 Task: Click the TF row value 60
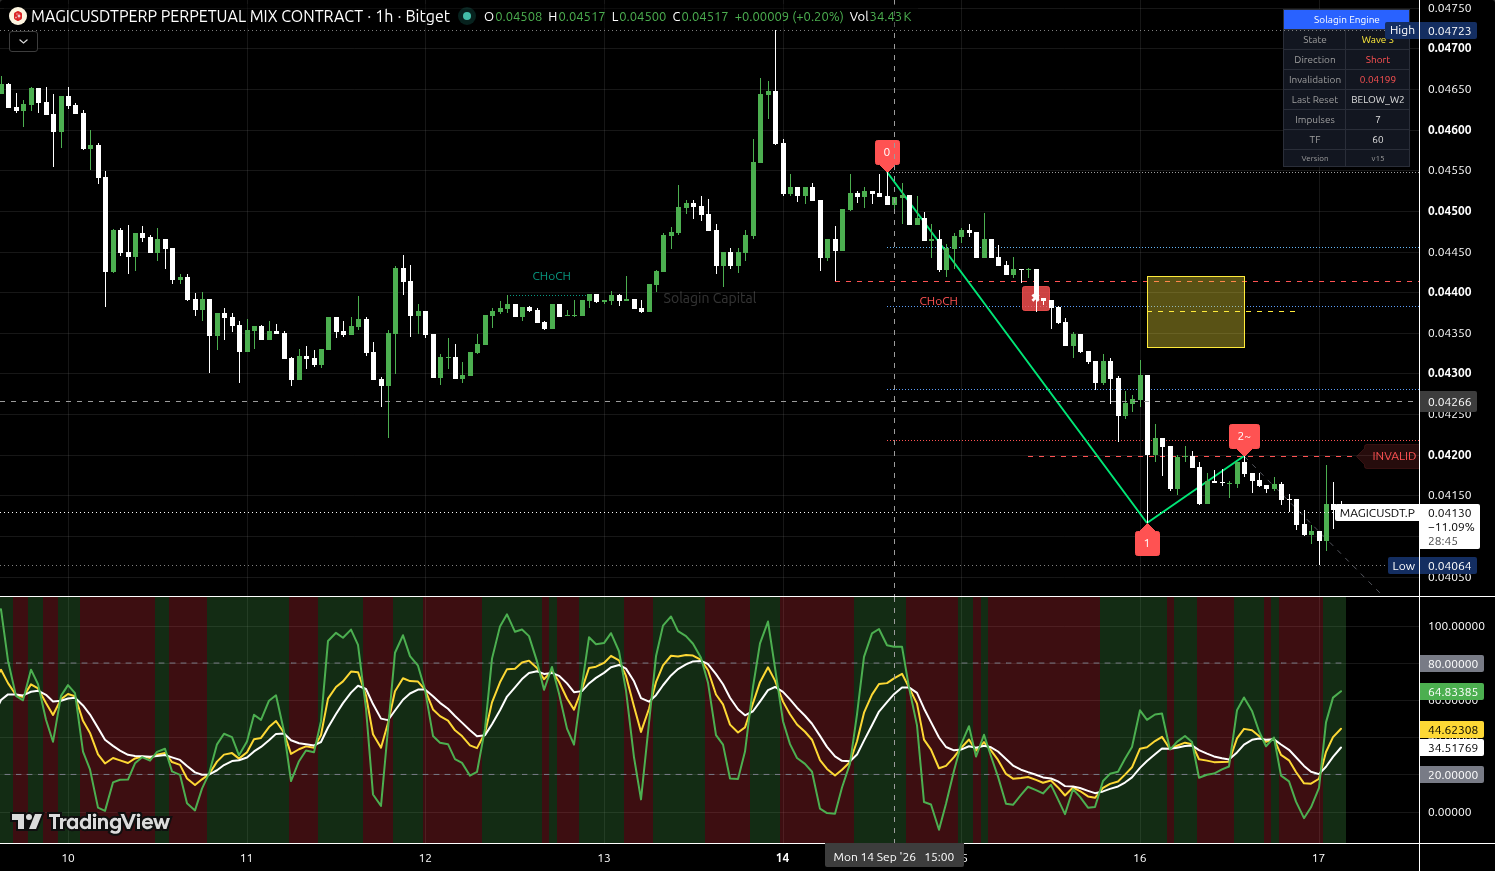tap(1377, 140)
